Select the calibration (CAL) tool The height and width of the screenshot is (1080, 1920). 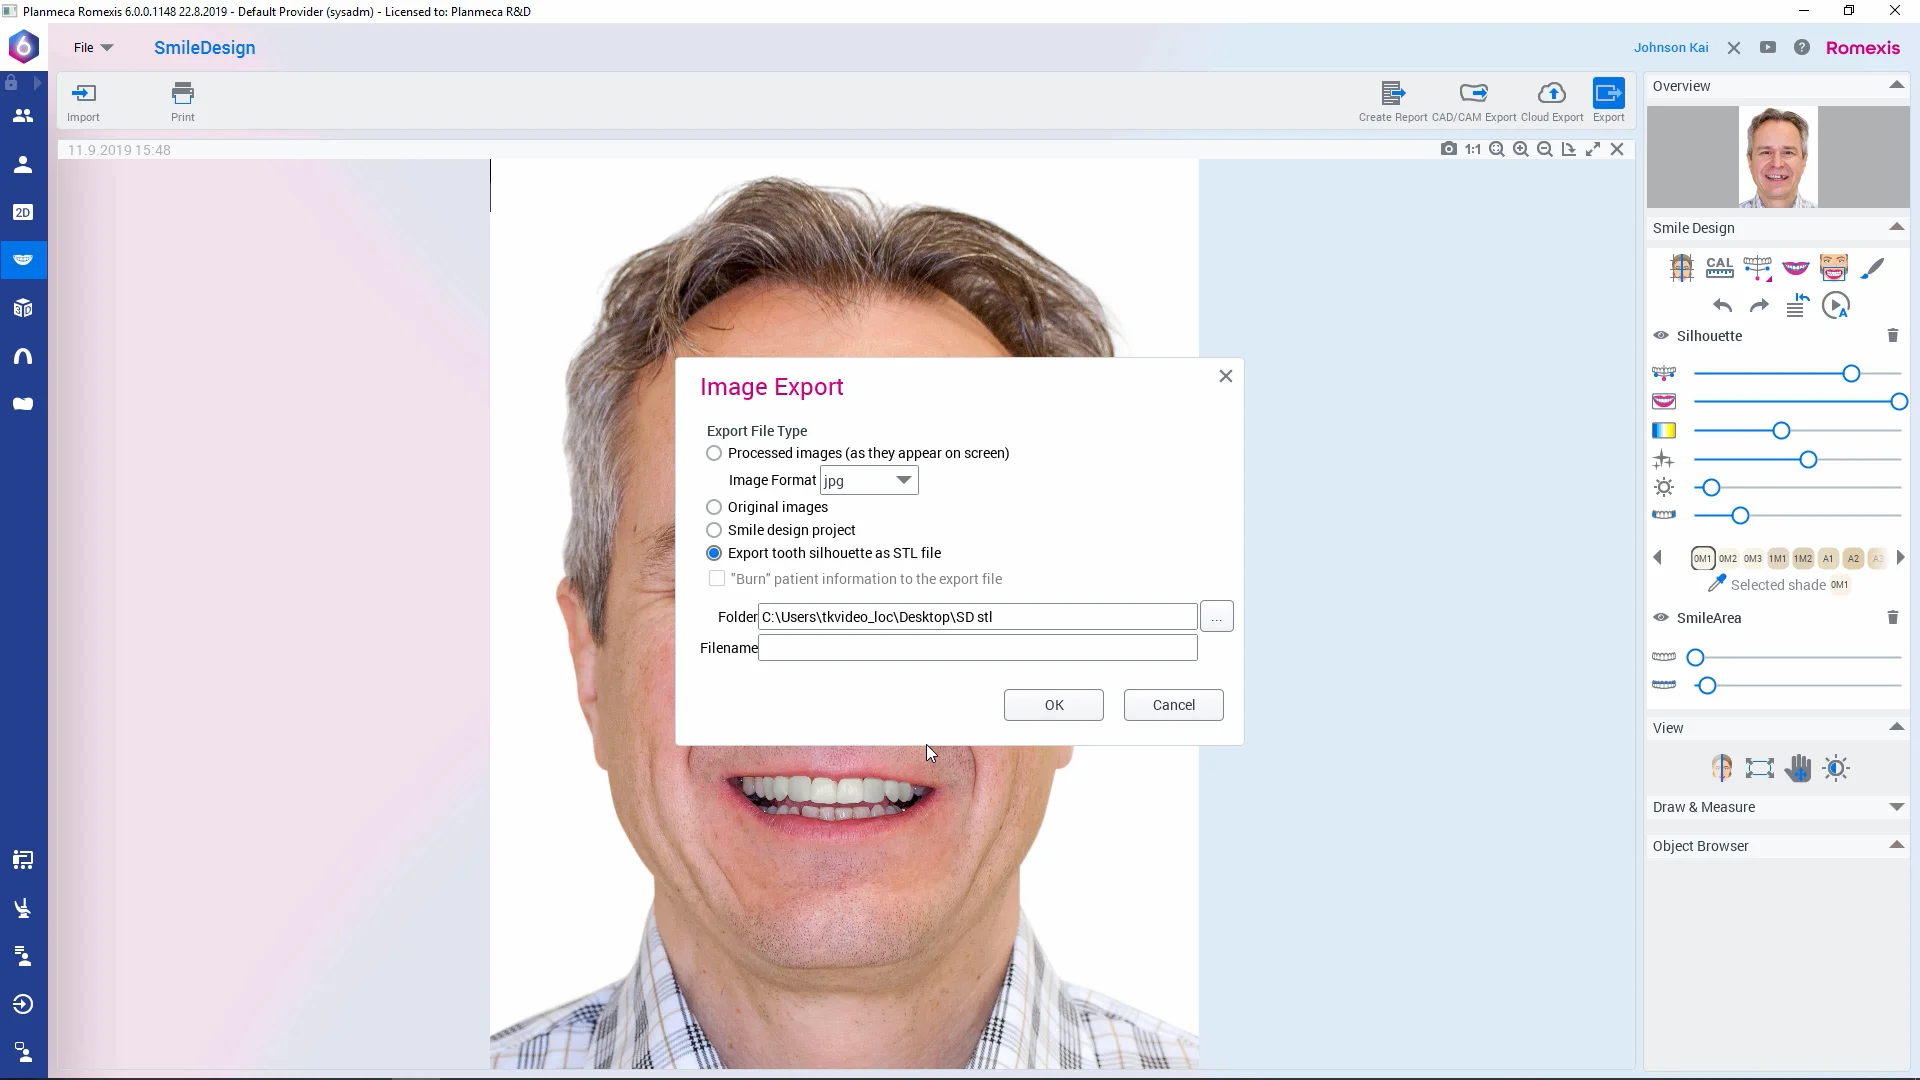1720,267
